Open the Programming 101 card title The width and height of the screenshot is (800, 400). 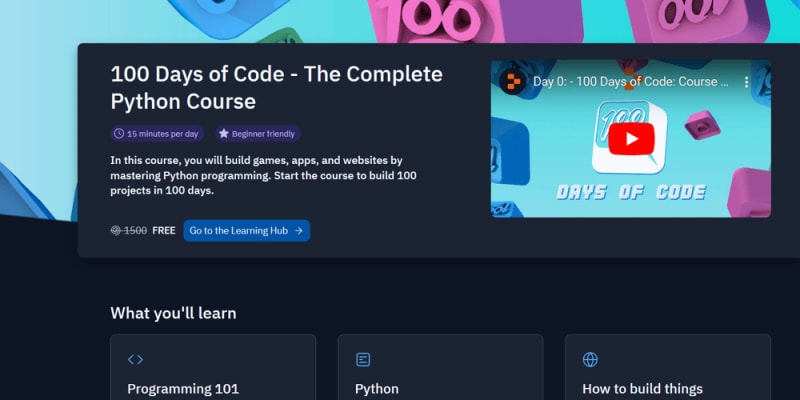[x=183, y=389]
